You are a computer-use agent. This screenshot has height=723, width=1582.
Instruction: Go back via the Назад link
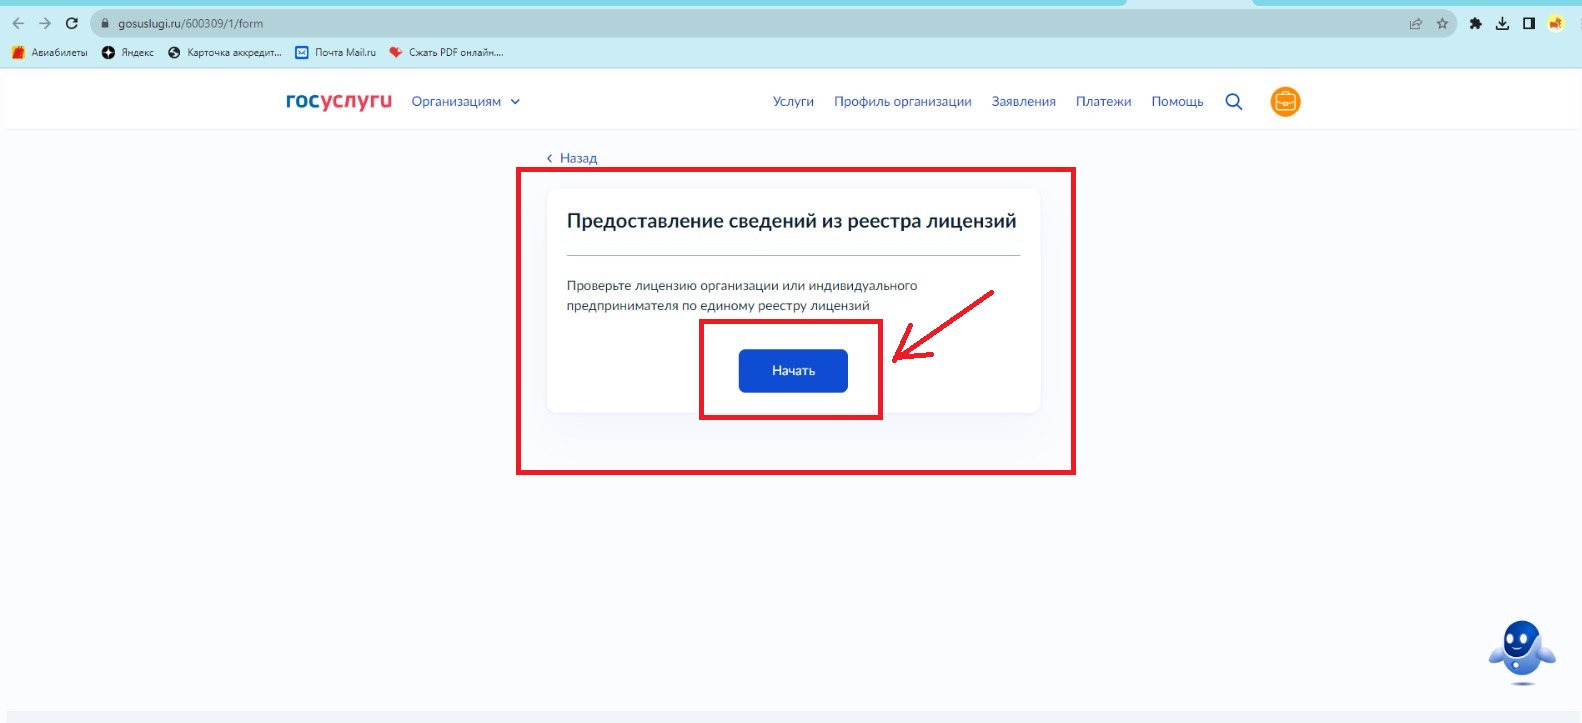572,158
